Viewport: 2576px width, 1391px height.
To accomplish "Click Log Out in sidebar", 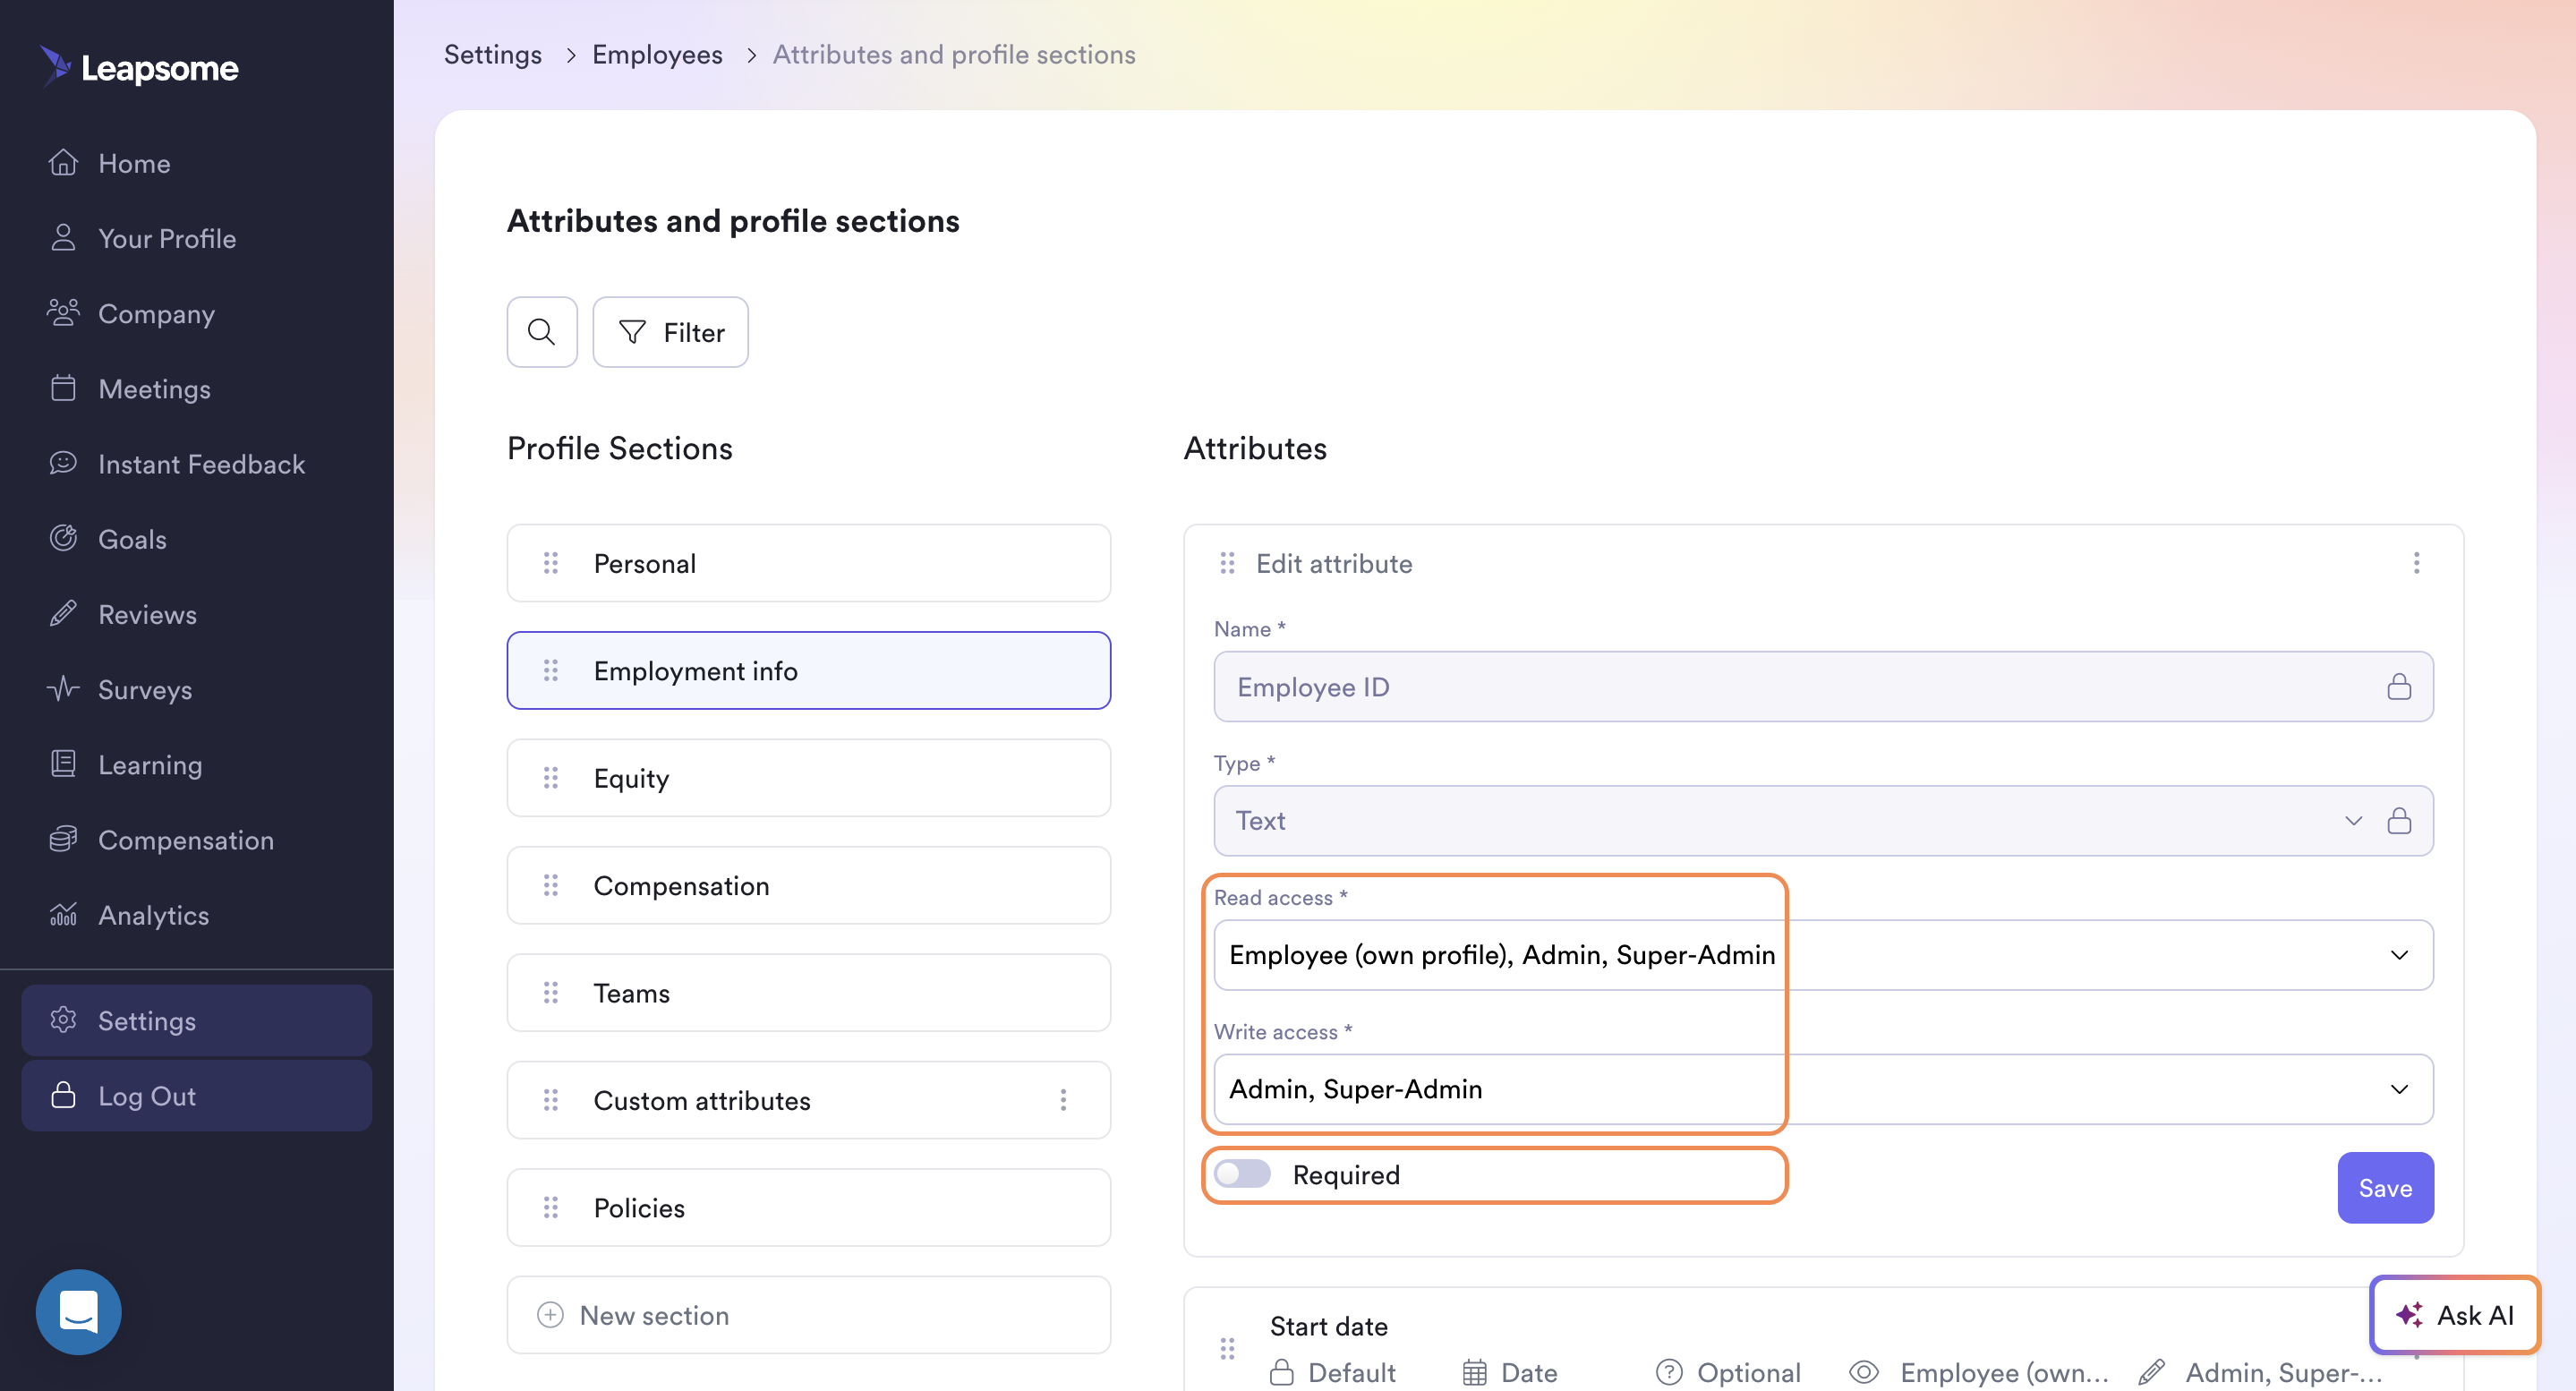I will tap(197, 1095).
